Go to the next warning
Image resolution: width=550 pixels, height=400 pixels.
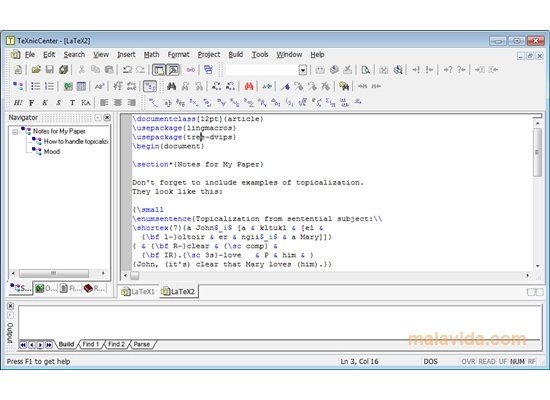448,70
